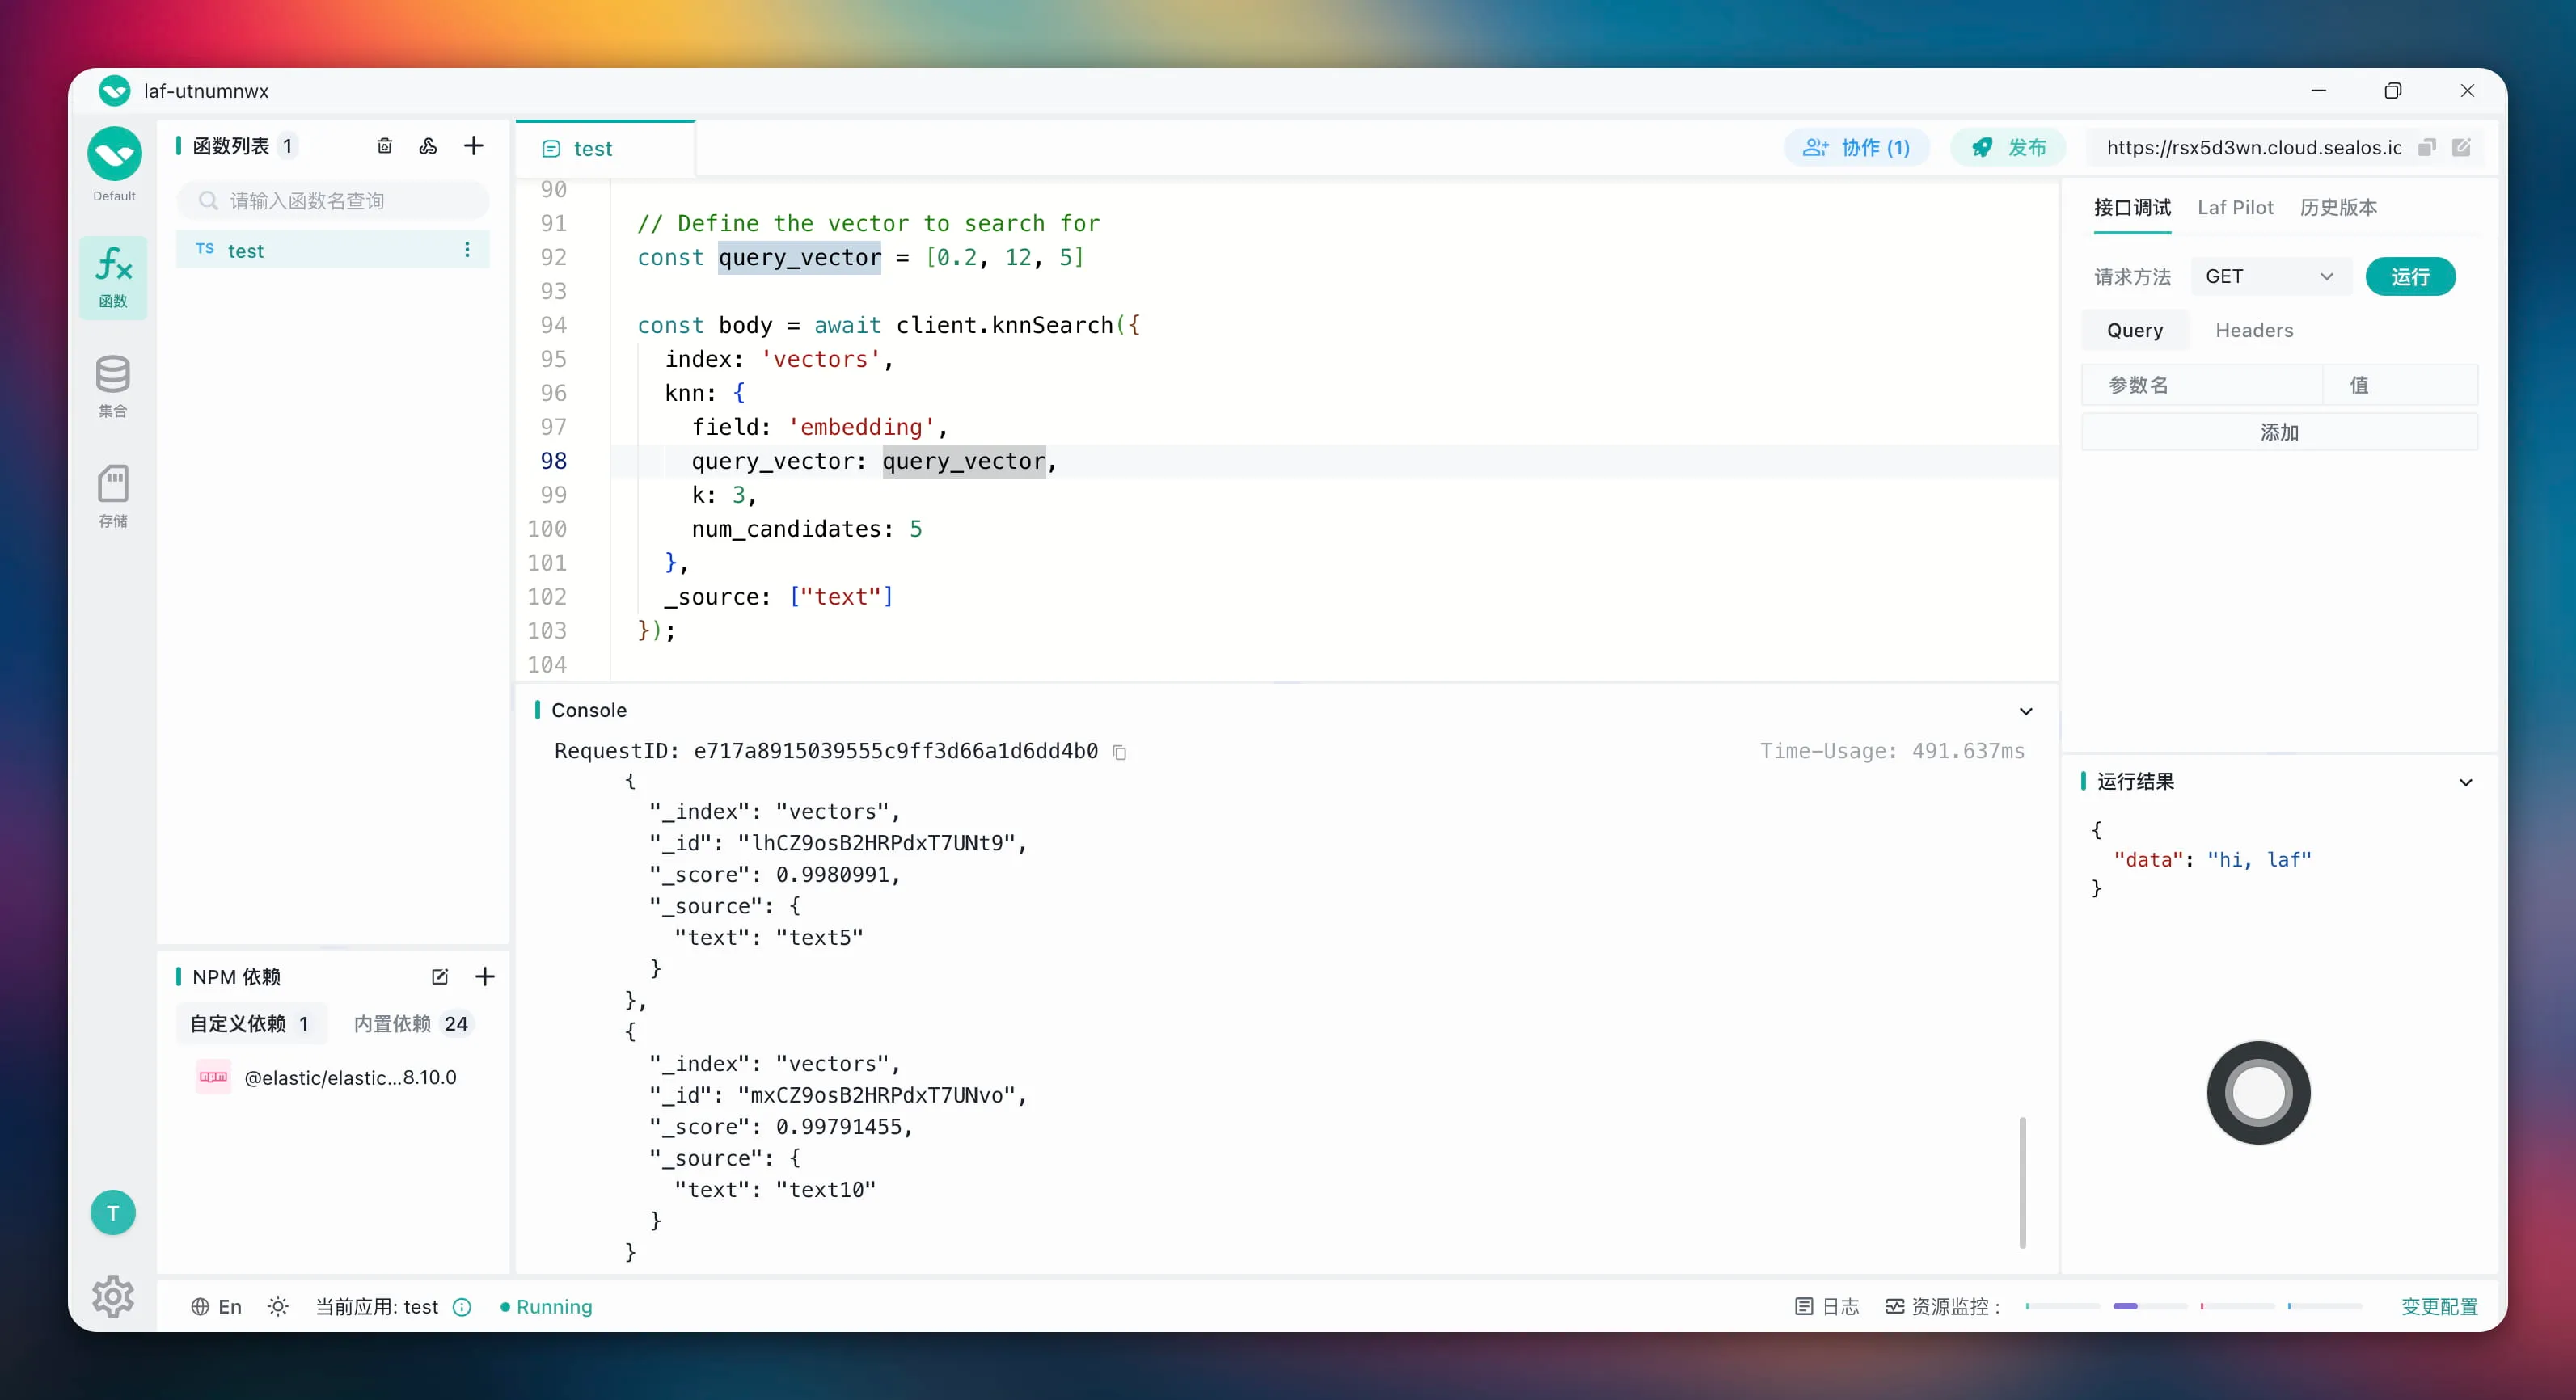The width and height of the screenshot is (2576, 1400).
Task: Select the Headers tab
Action: [x=2254, y=330]
